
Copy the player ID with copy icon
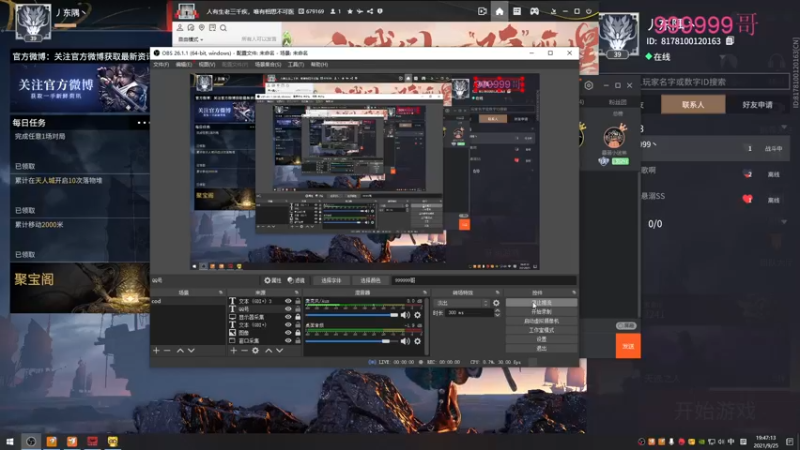730,41
